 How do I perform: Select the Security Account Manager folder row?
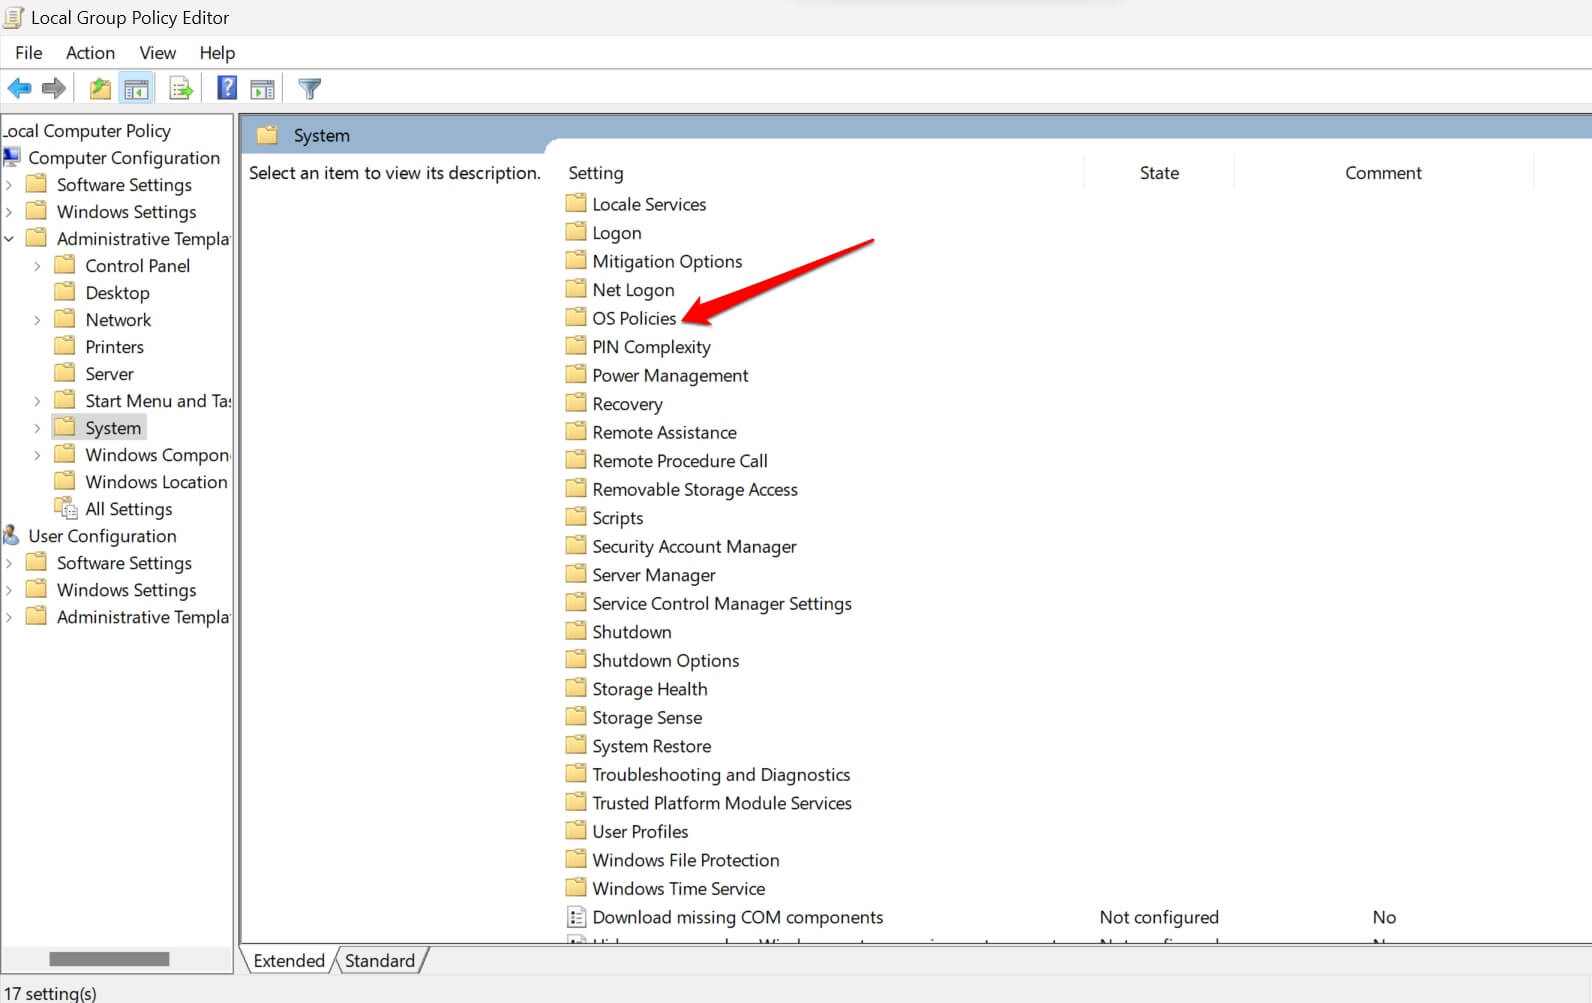(x=681, y=546)
